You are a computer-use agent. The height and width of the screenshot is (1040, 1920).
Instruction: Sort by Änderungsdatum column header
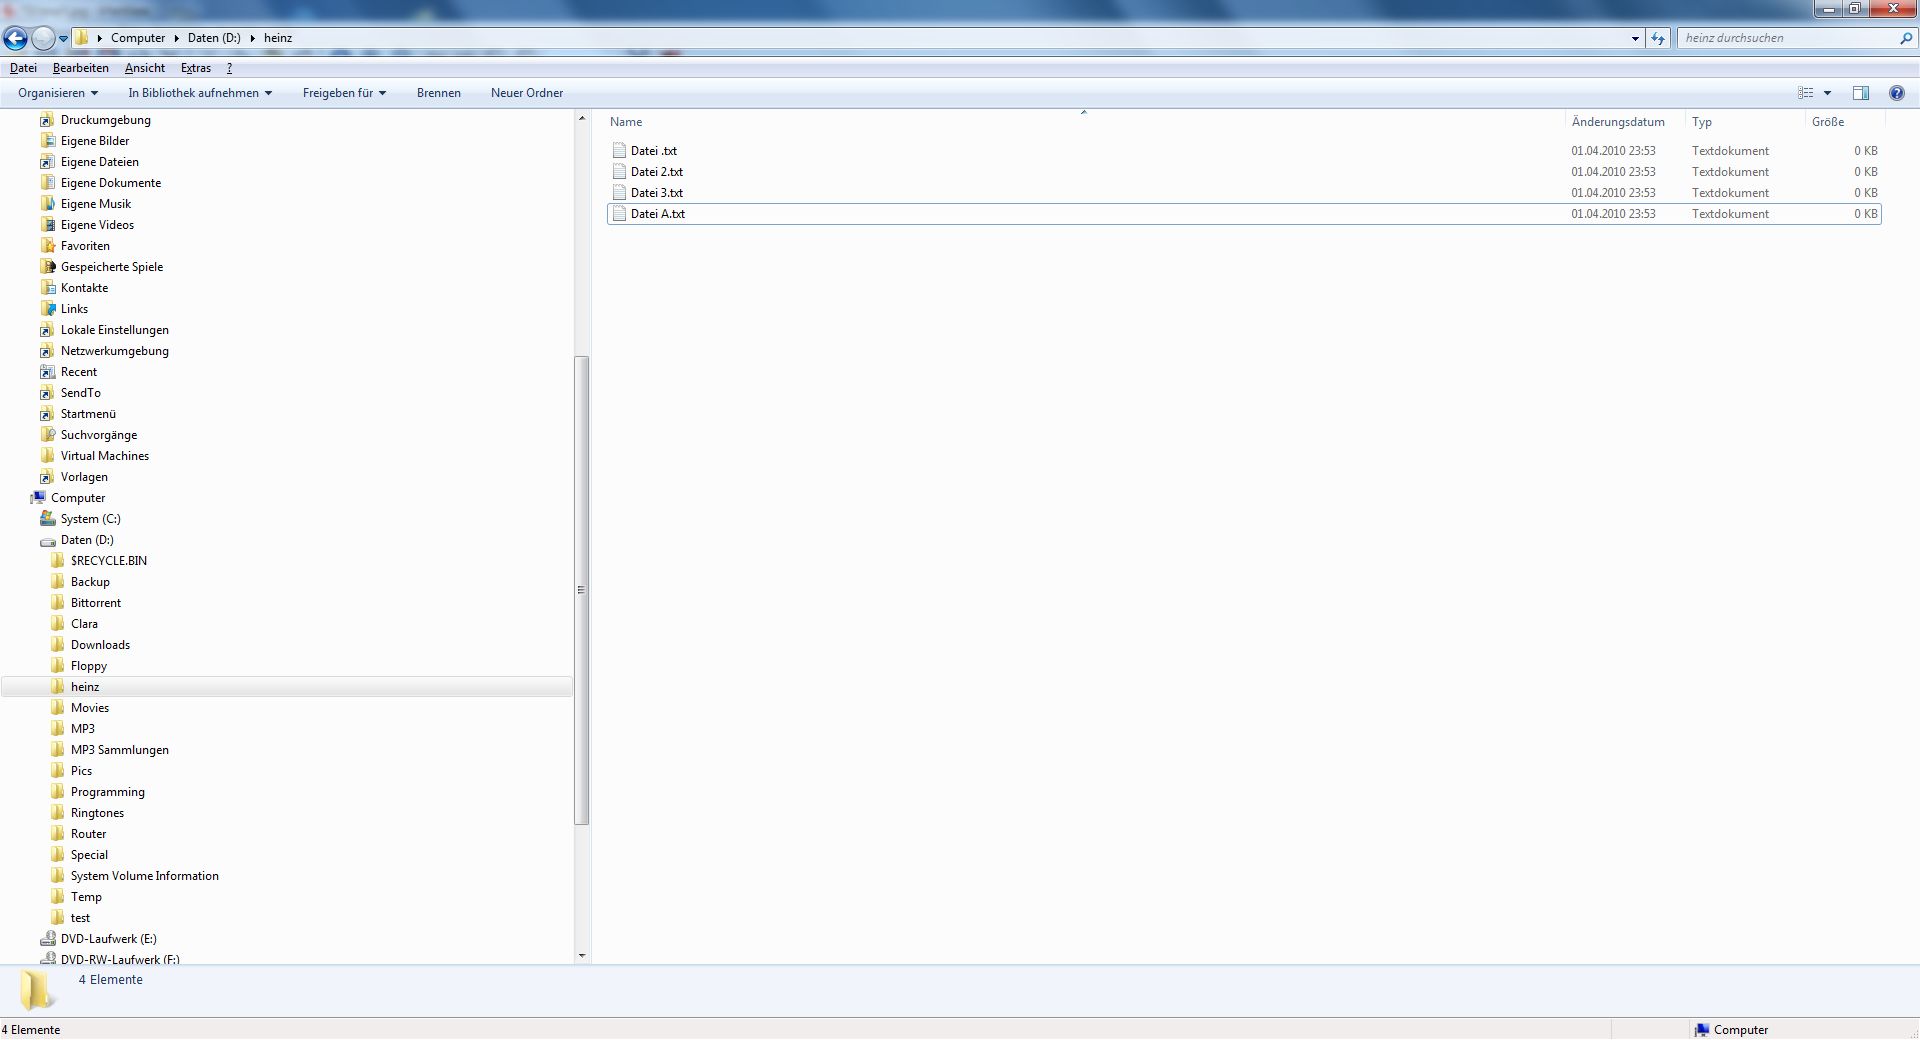click(1617, 122)
